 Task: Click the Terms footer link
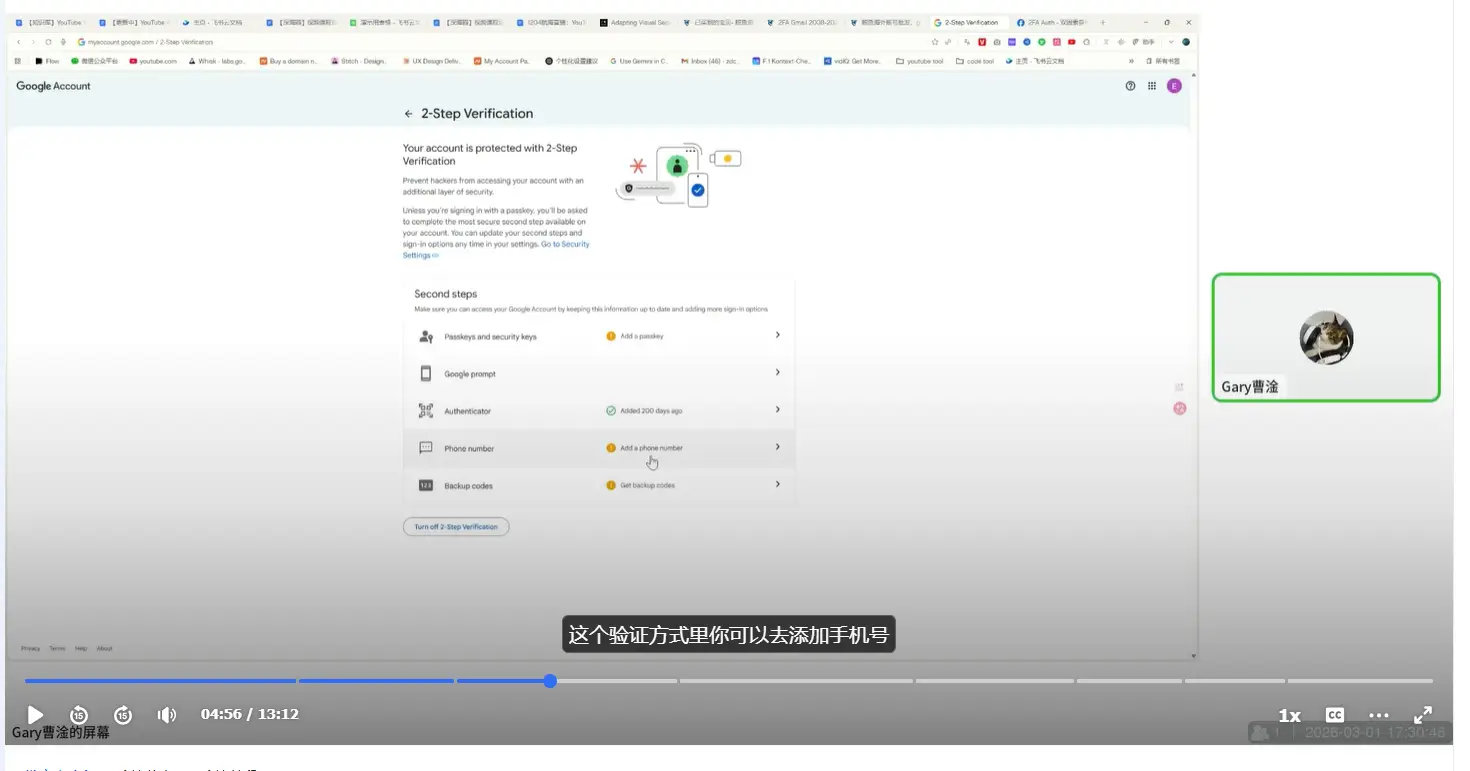click(x=57, y=649)
